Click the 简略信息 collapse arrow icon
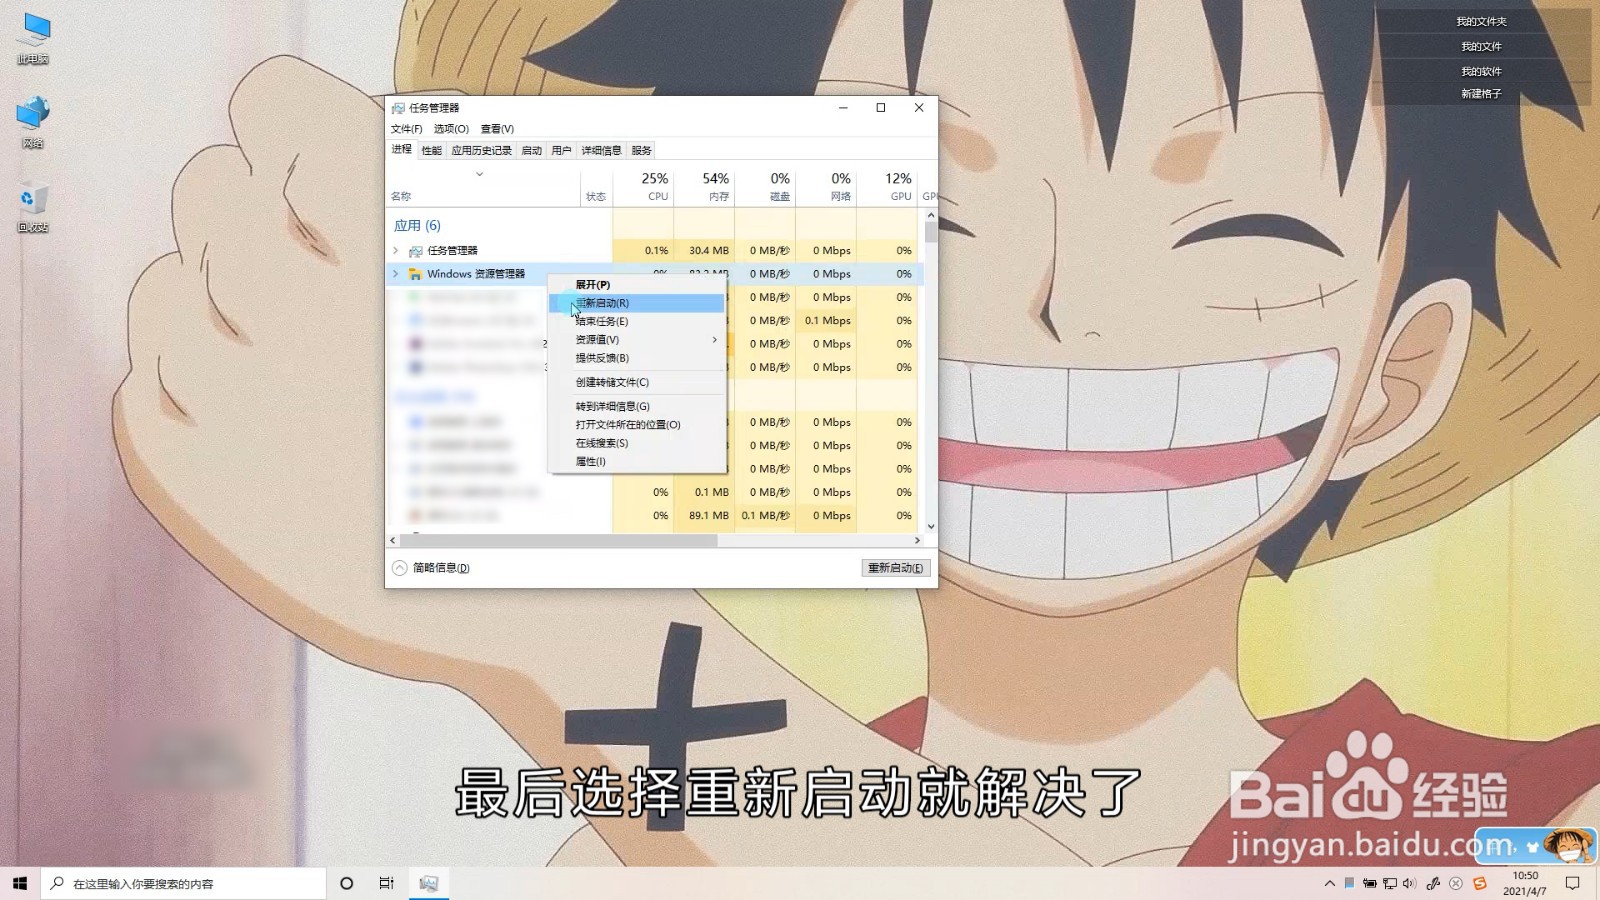 point(399,568)
